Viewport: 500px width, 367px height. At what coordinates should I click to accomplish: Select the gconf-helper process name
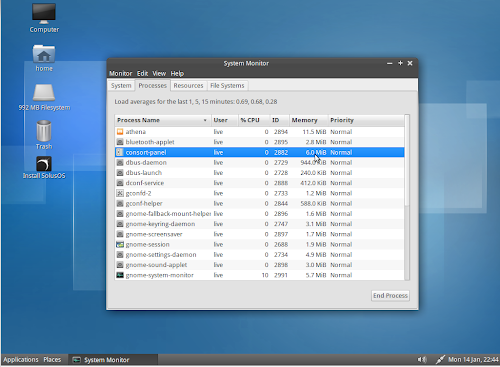coord(144,203)
